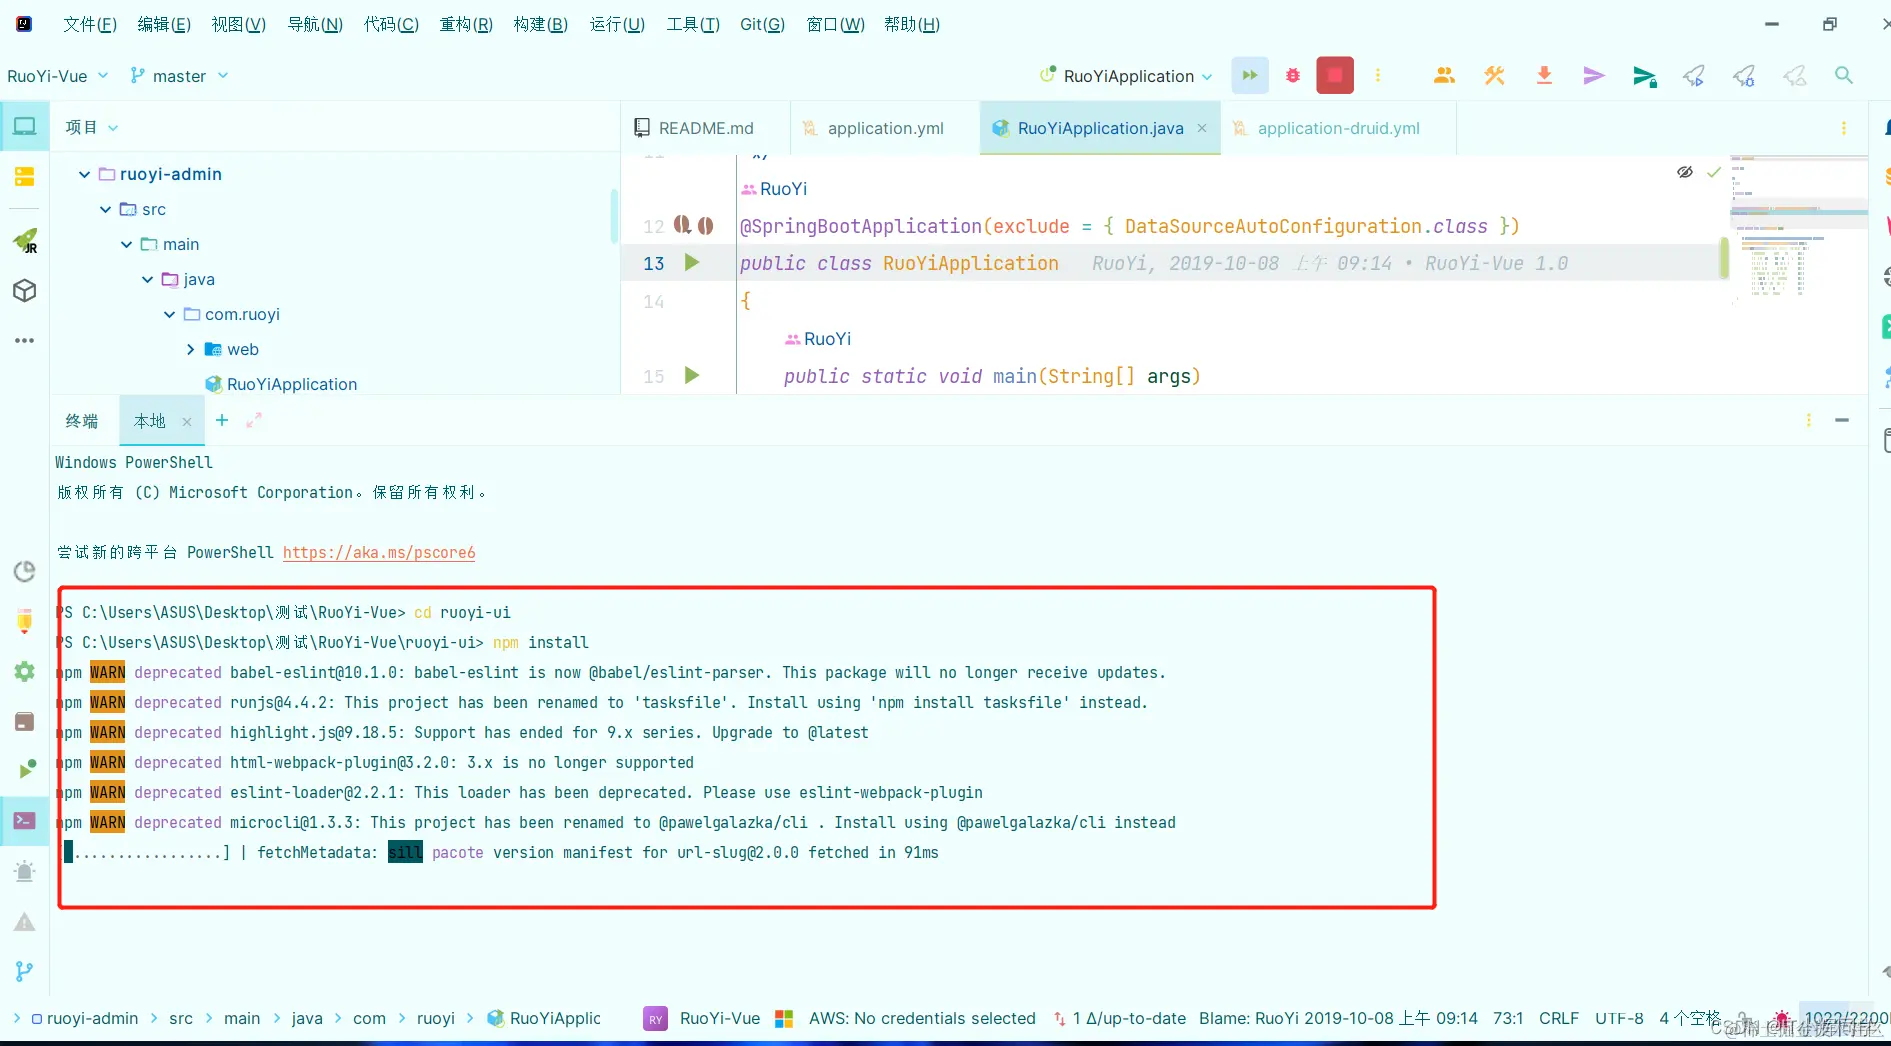Open the Run tool window icon
This screenshot has width=1891, height=1046.
(x=25, y=770)
